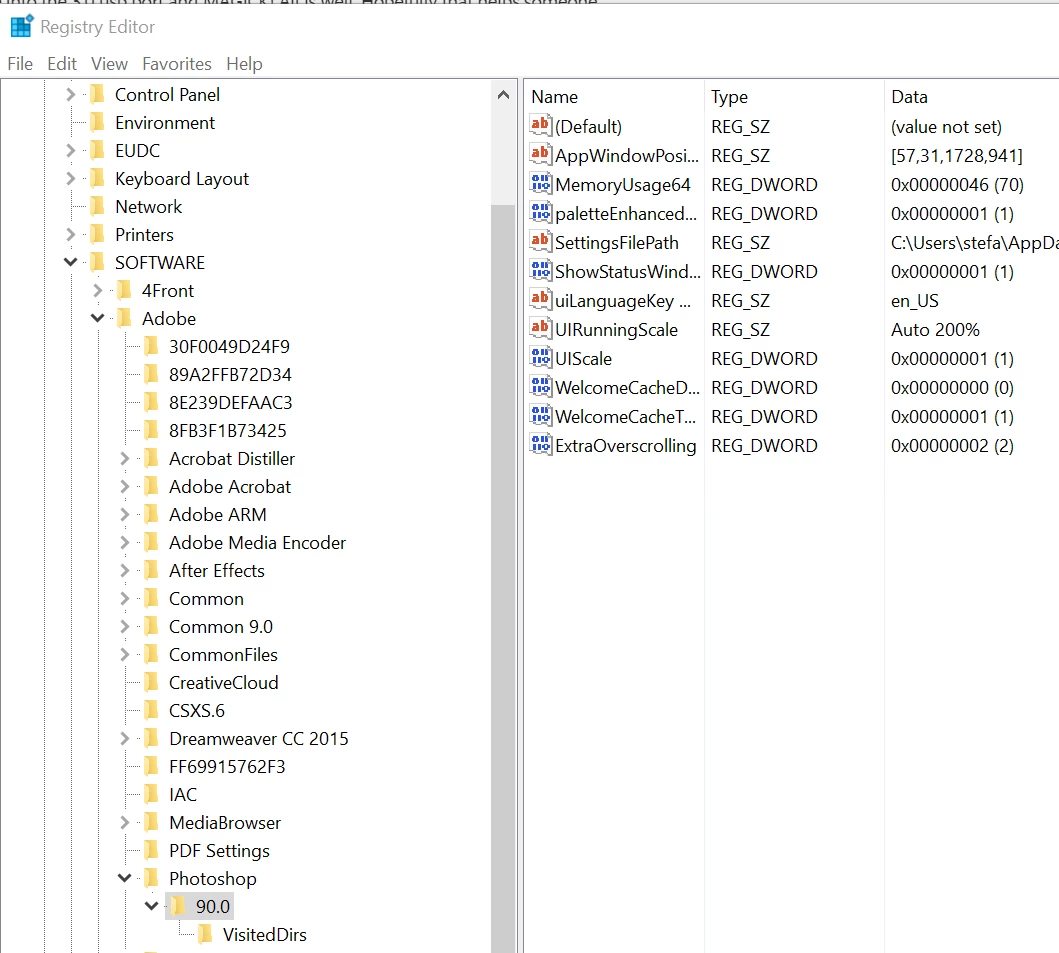This screenshot has width=1059, height=953.
Task: Open the Favorites menu
Action: pyautogui.click(x=177, y=63)
